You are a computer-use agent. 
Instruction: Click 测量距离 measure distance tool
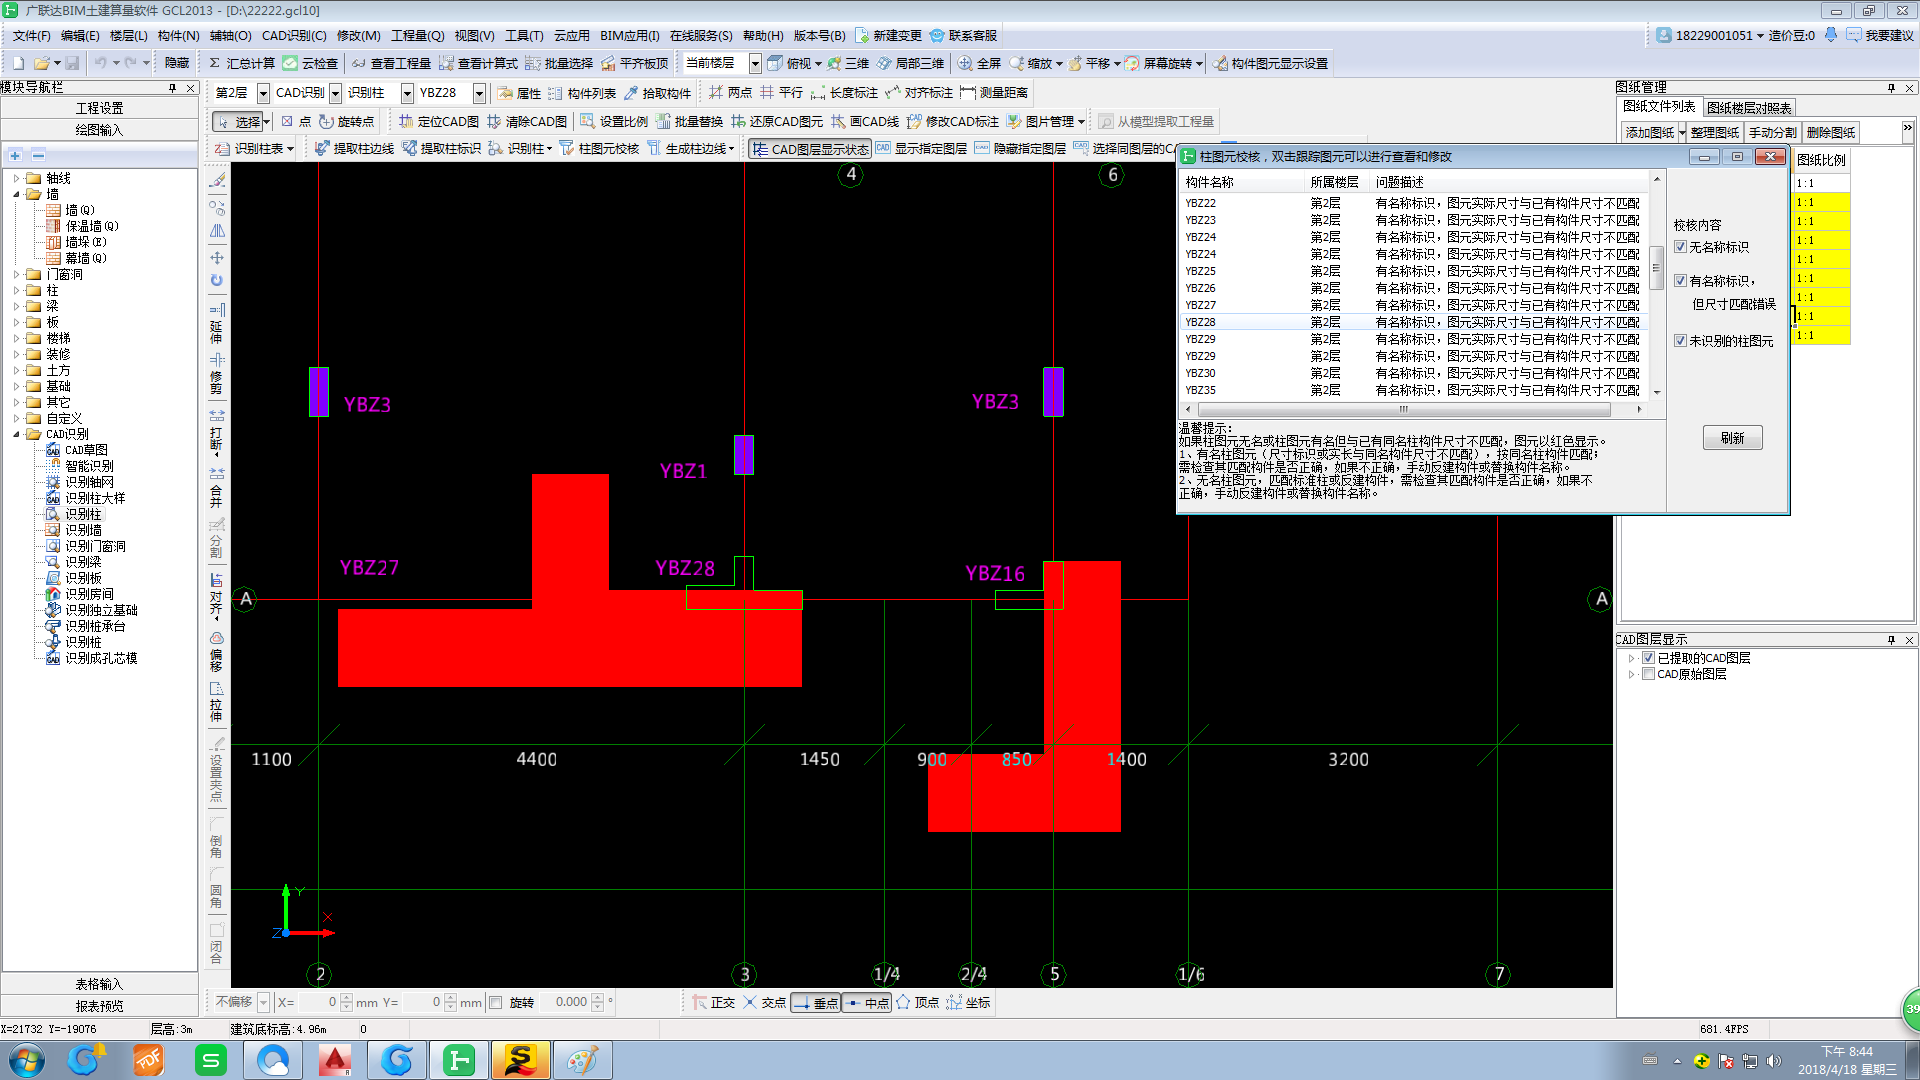pyautogui.click(x=994, y=93)
